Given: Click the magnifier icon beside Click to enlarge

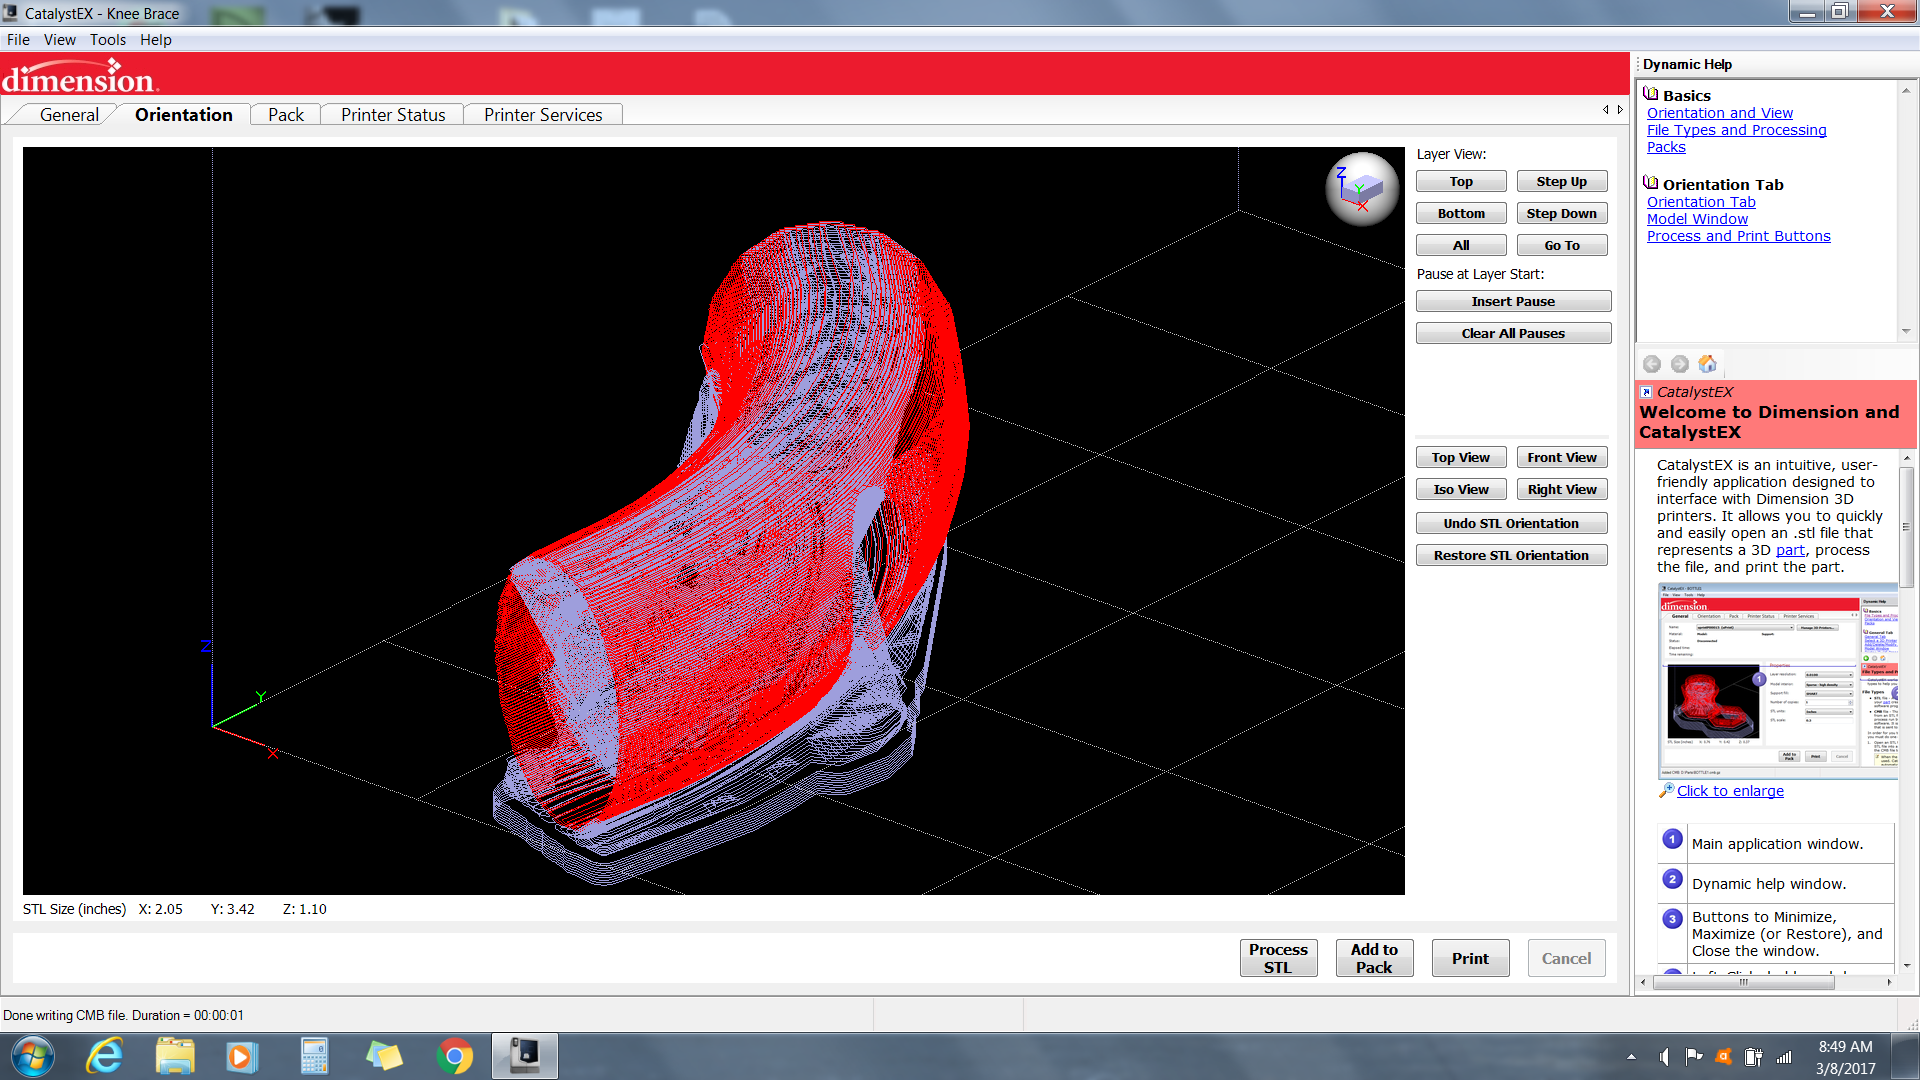Looking at the screenshot, I should (1666, 790).
